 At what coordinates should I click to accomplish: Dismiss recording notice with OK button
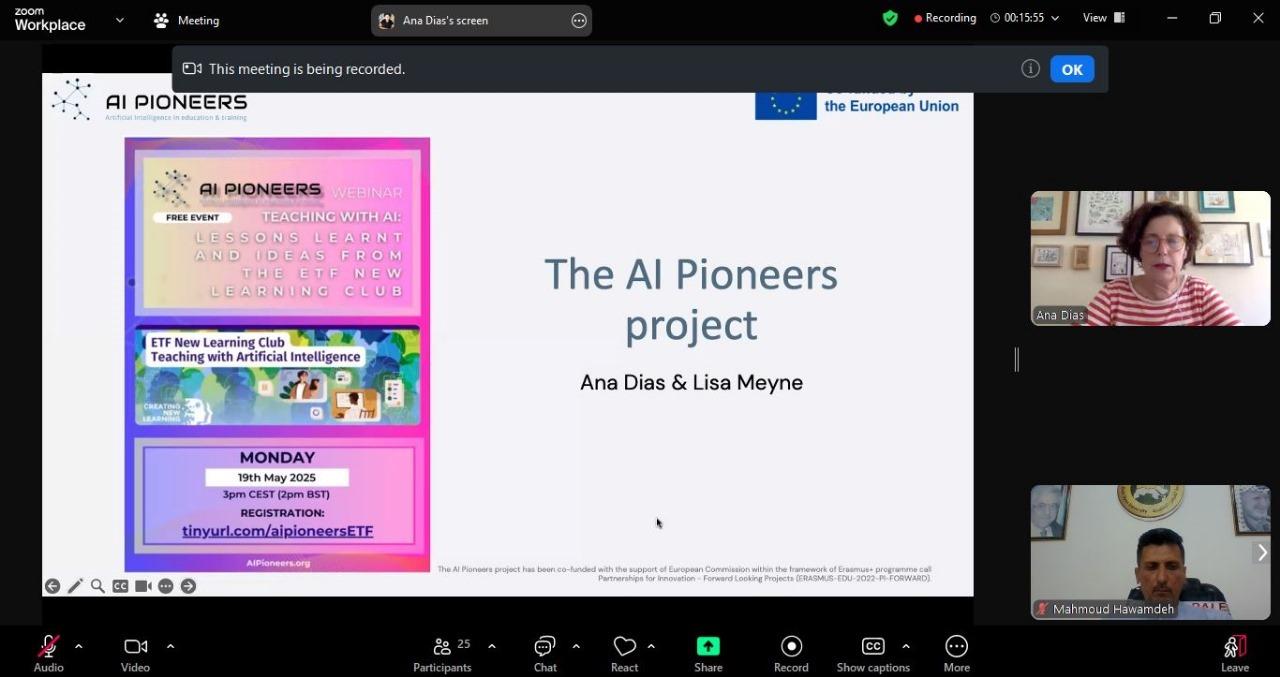[x=1072, y=69]
